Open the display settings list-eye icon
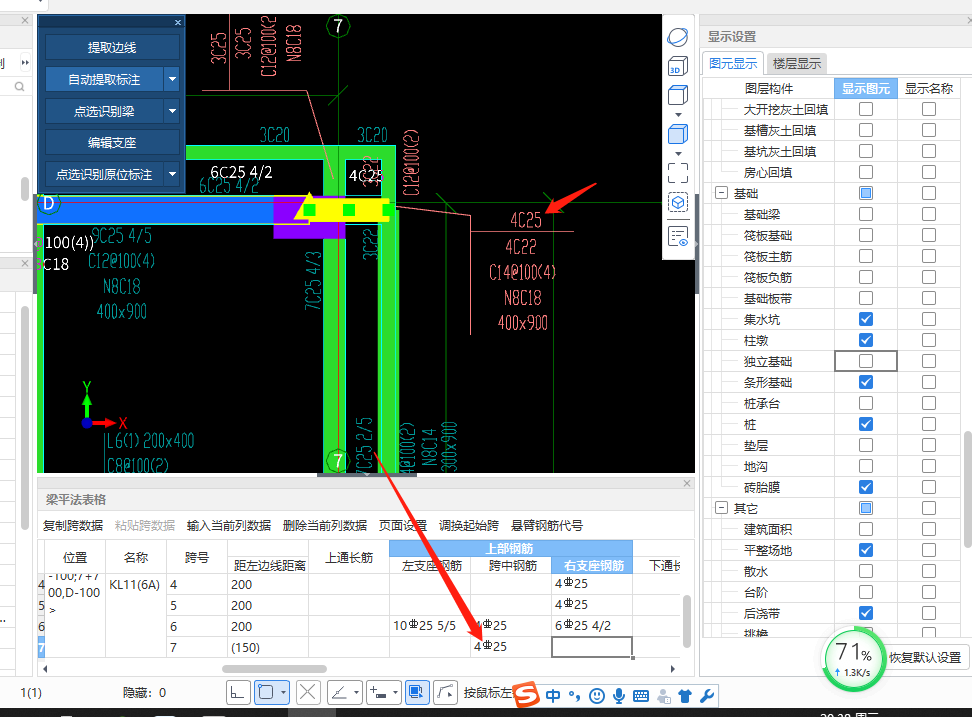Image resolution: width=972 pixels, height=717 pixels. (x=678, y=237)
